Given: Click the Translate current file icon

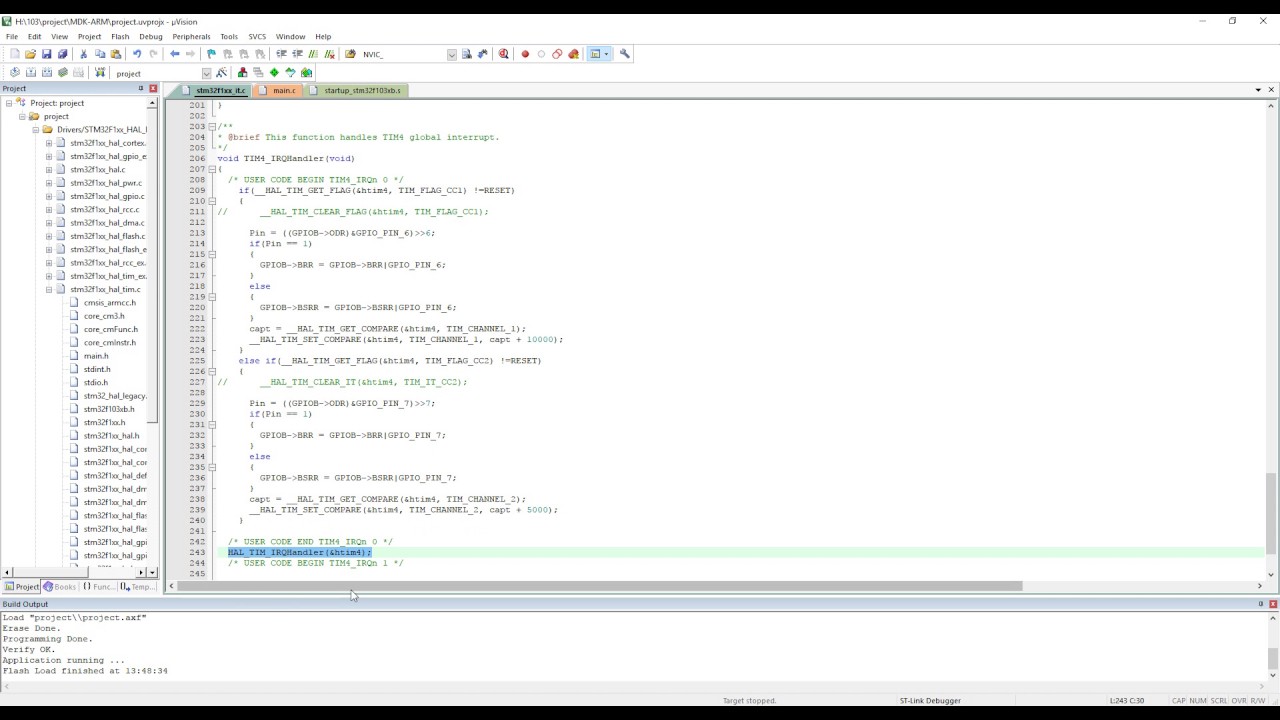Looking at the screenshot, I should (x=14, y=72).
